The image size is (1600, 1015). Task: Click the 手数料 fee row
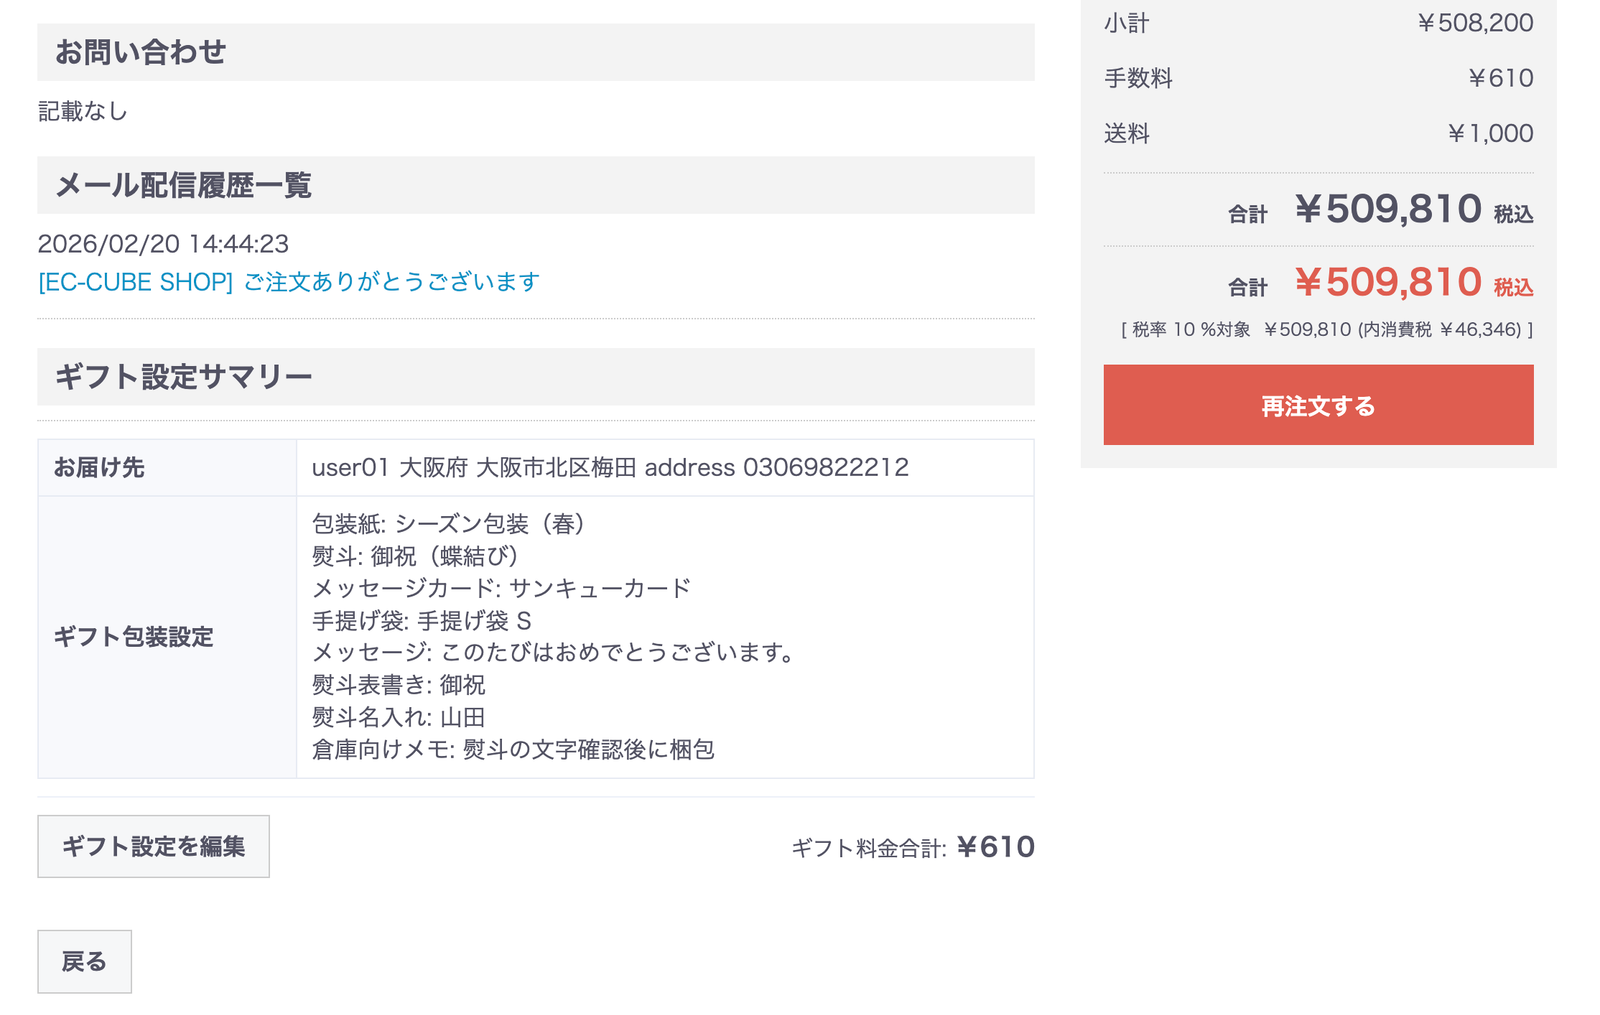click(x=1138, y=78)
